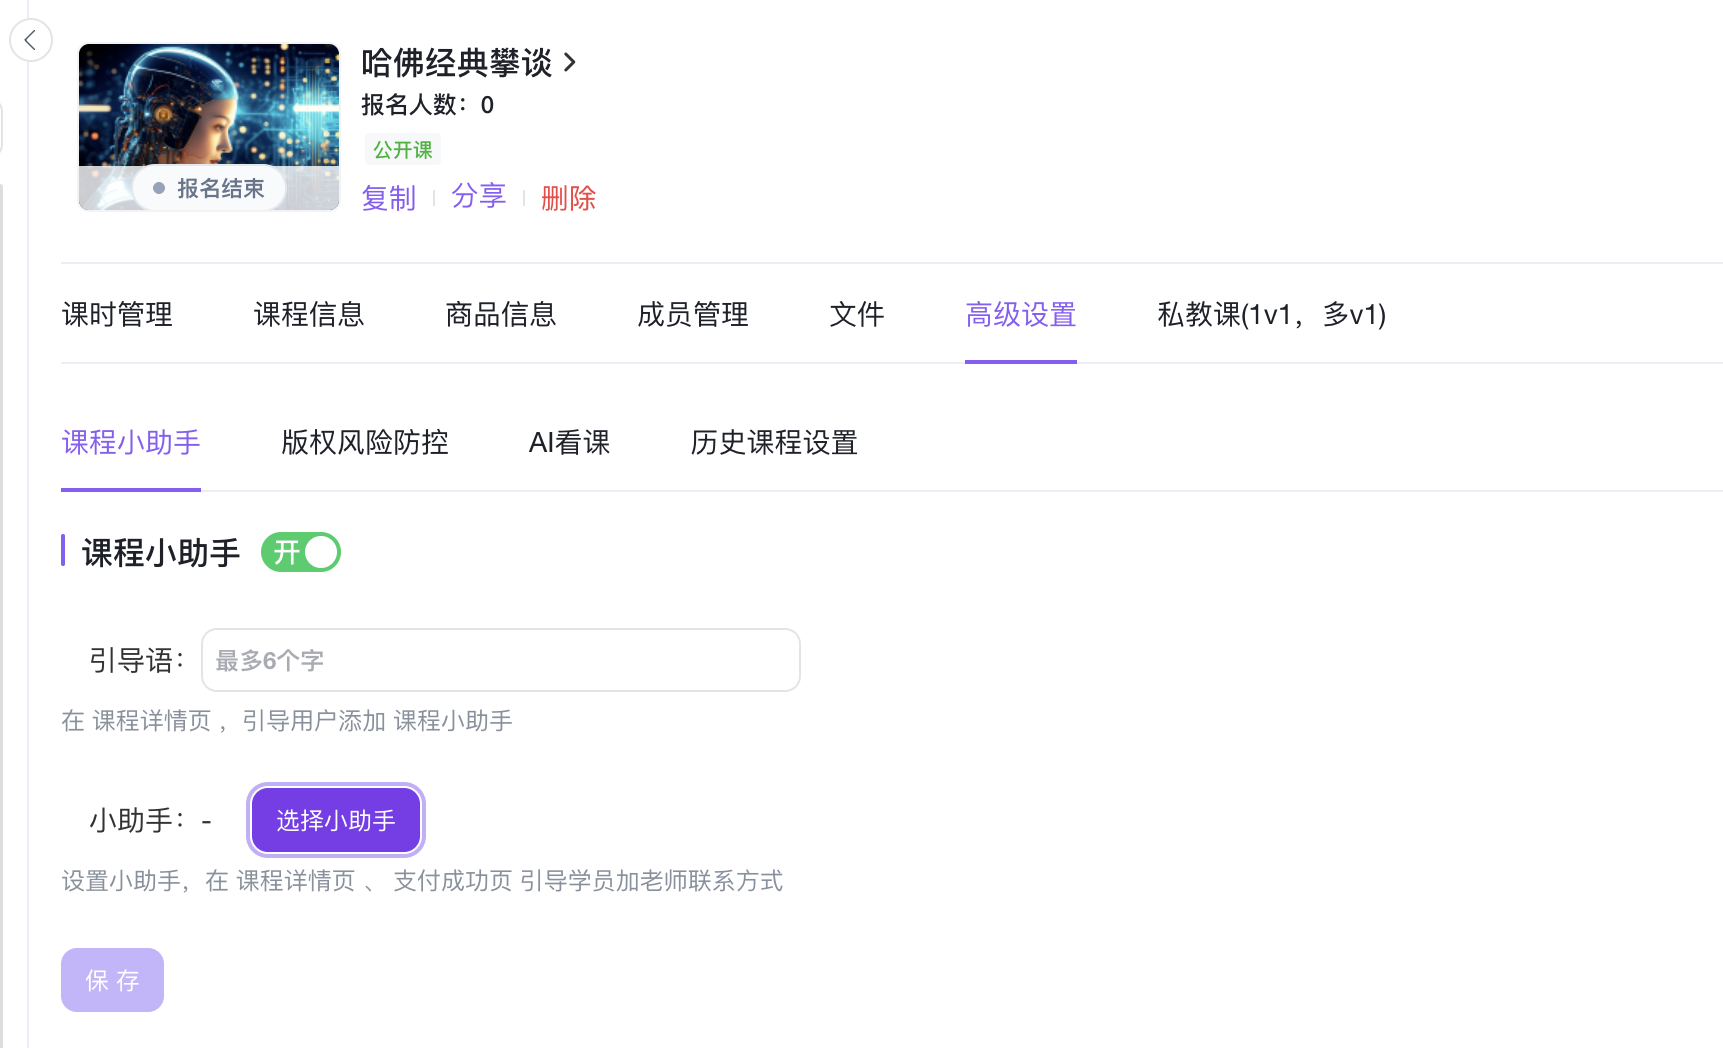Viewport: 1723px width, 1048px height.
Task: Click the 复制 link
Action: (389, 198)
